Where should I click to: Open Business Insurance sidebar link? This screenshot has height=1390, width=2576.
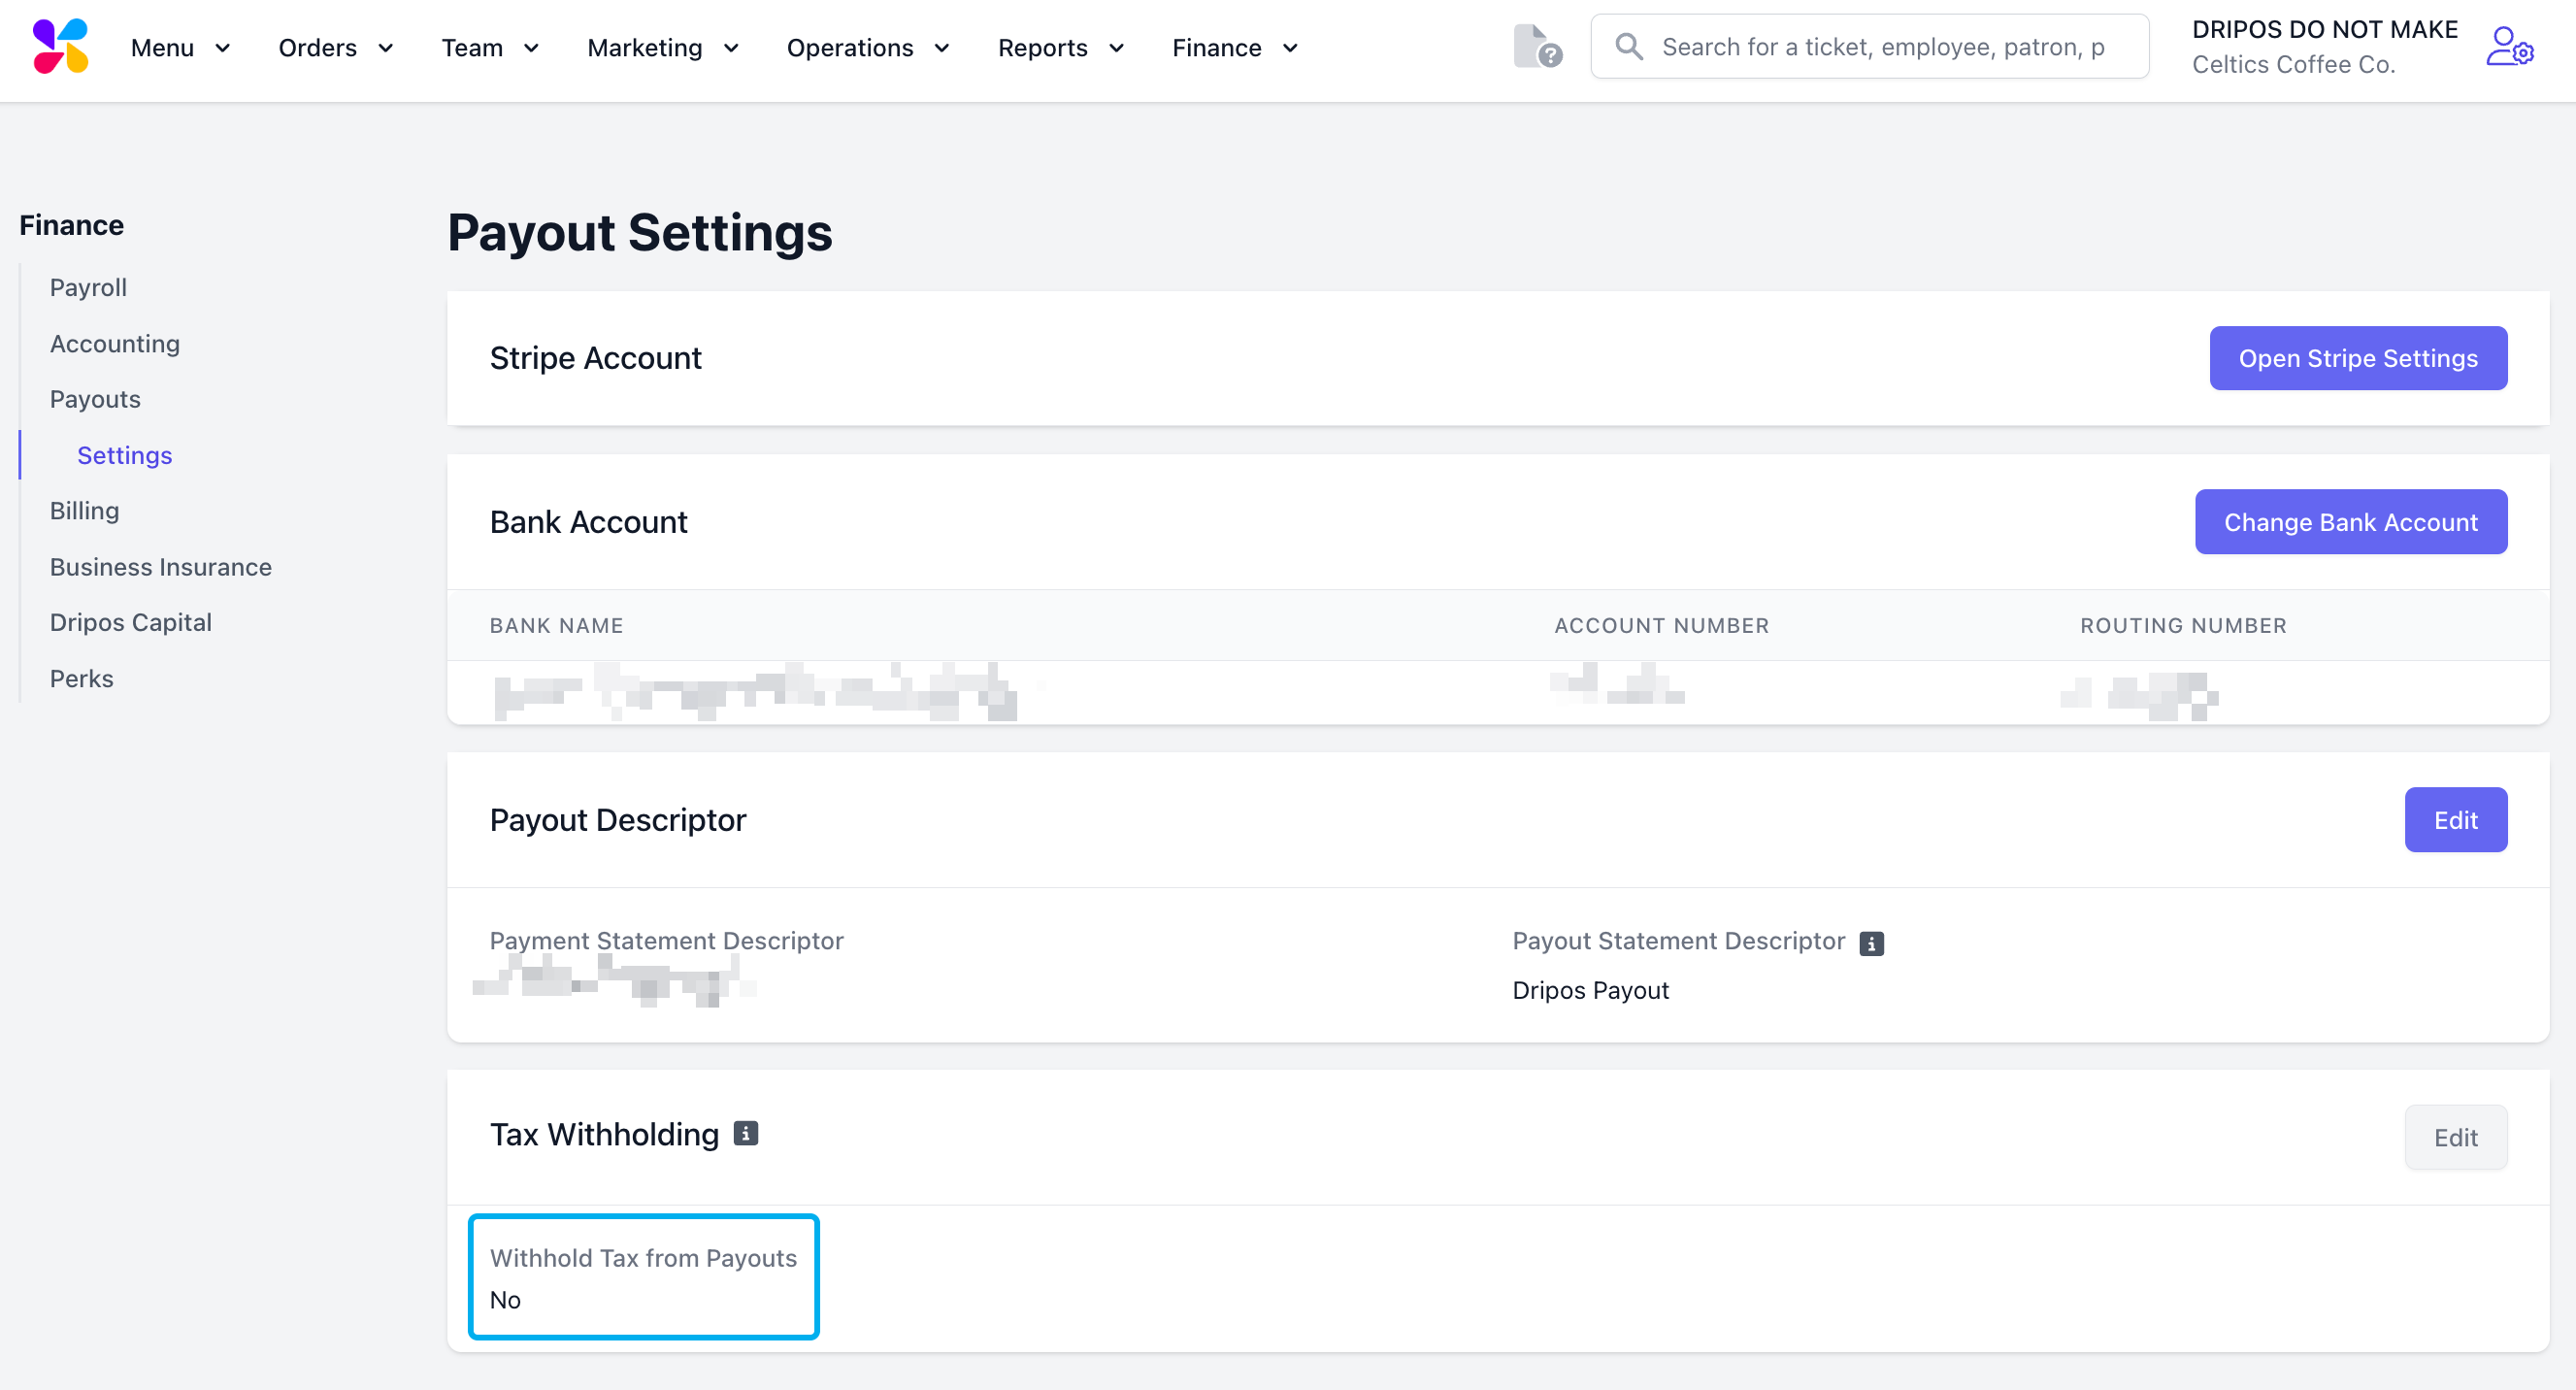(x=161, y=567)
